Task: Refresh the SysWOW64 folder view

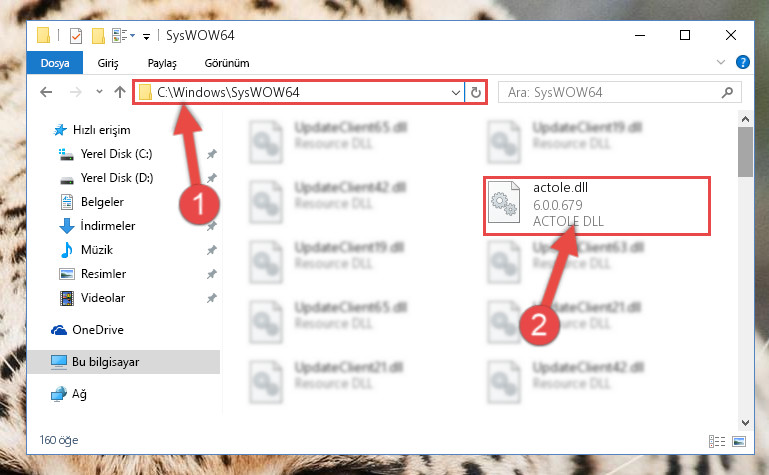Action: 476,92
